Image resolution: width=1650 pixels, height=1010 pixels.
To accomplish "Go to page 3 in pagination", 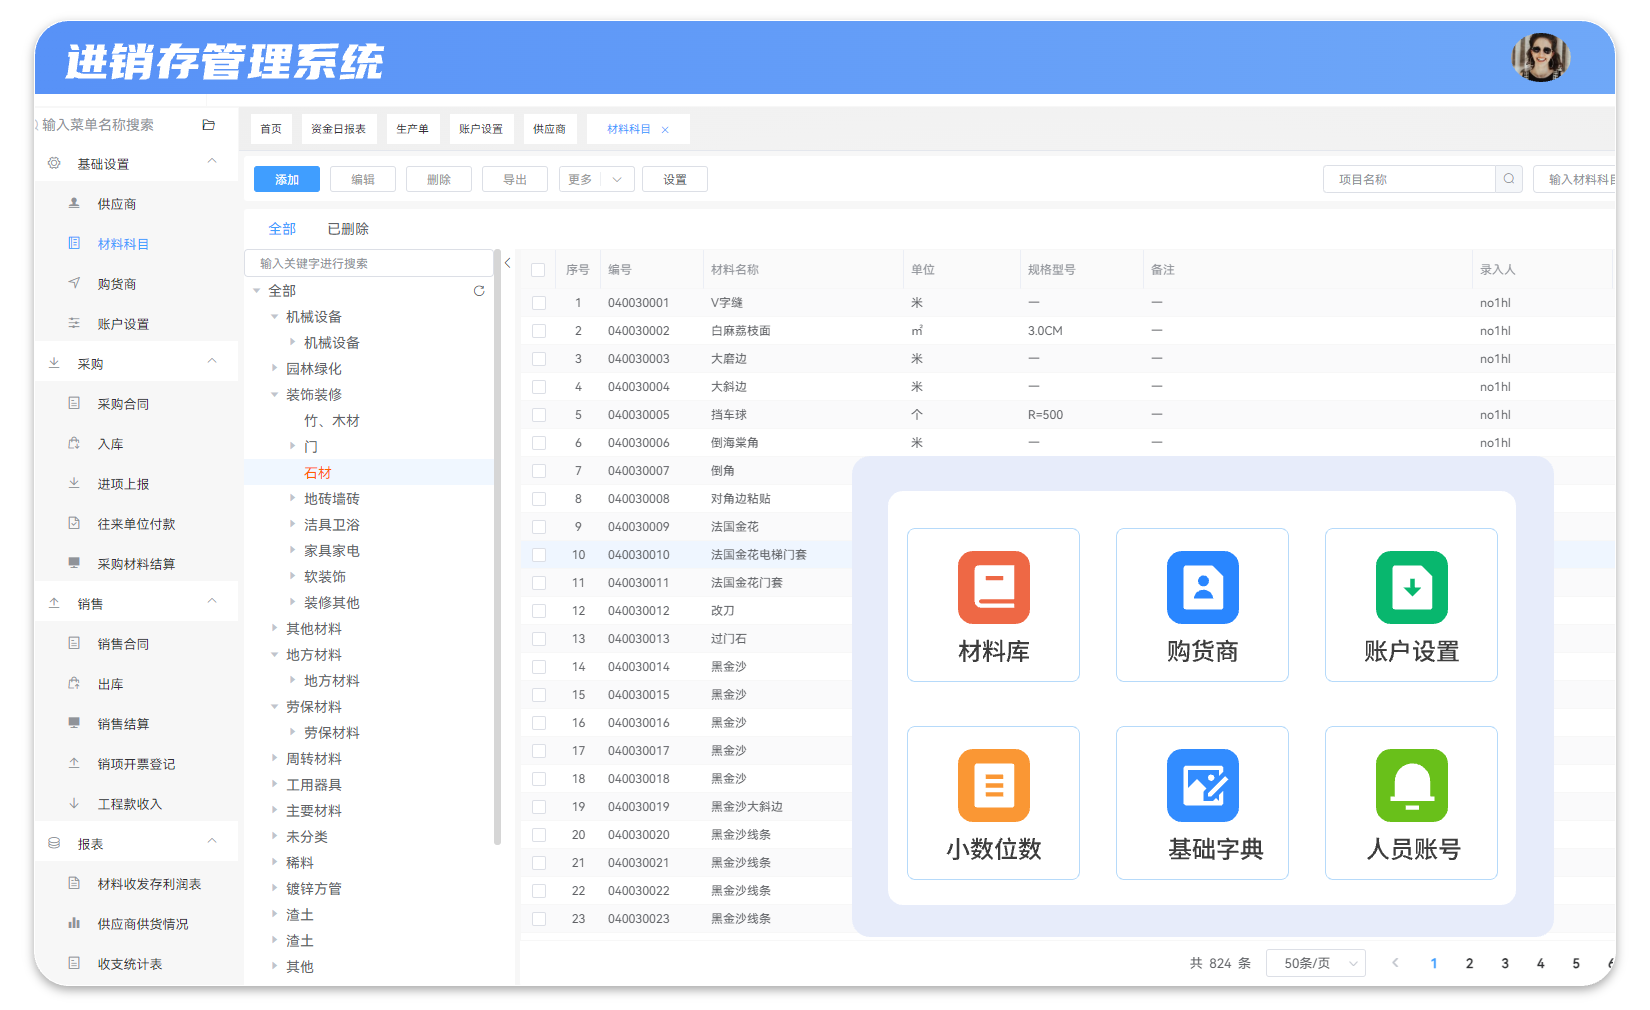I will (x=1505, y=964).
